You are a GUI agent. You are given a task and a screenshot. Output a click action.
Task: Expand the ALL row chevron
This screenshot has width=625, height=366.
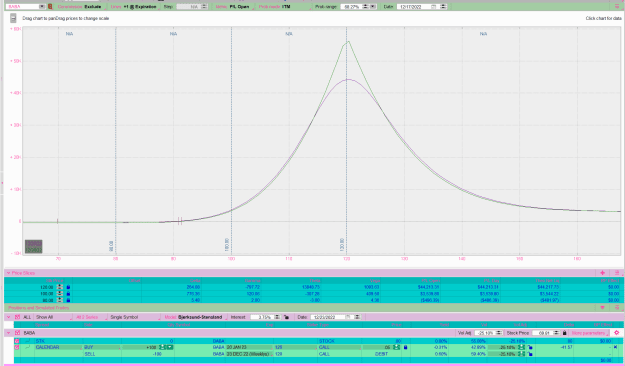[8, 317]
